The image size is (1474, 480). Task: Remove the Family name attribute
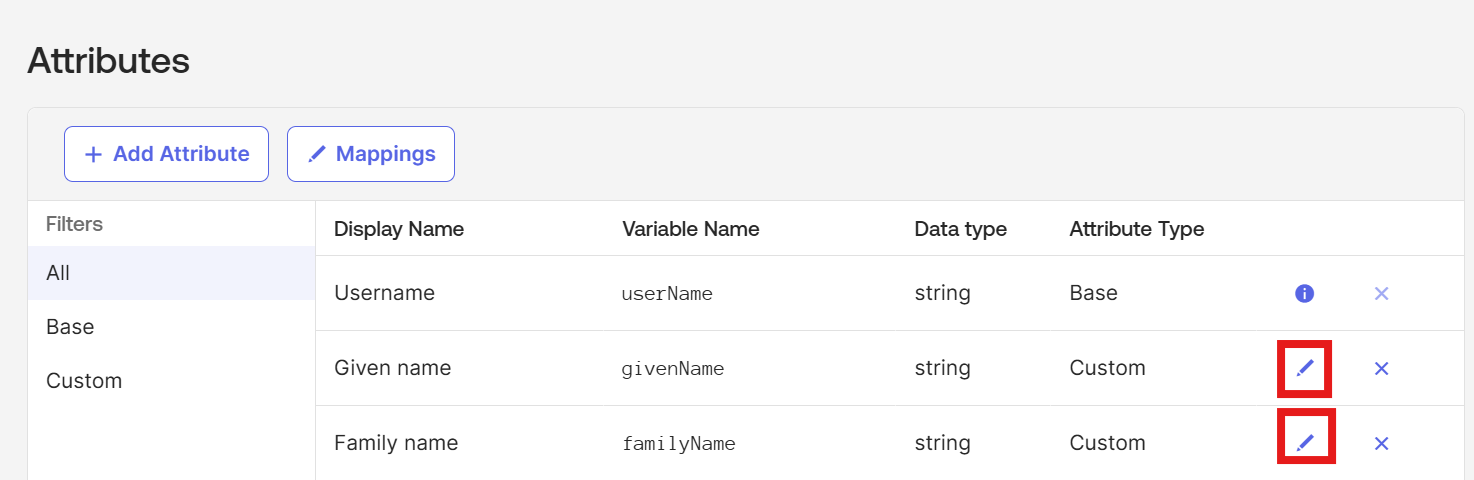click(1381, 443)
